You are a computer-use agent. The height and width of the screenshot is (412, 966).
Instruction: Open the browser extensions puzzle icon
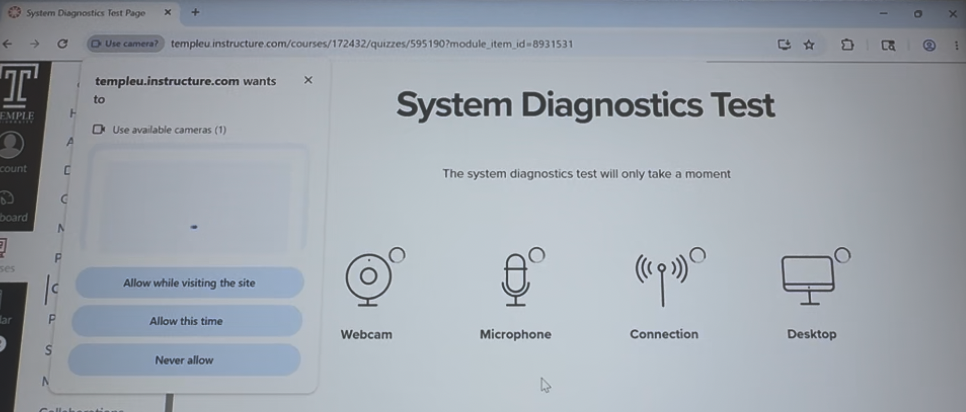tap(847, 44)
